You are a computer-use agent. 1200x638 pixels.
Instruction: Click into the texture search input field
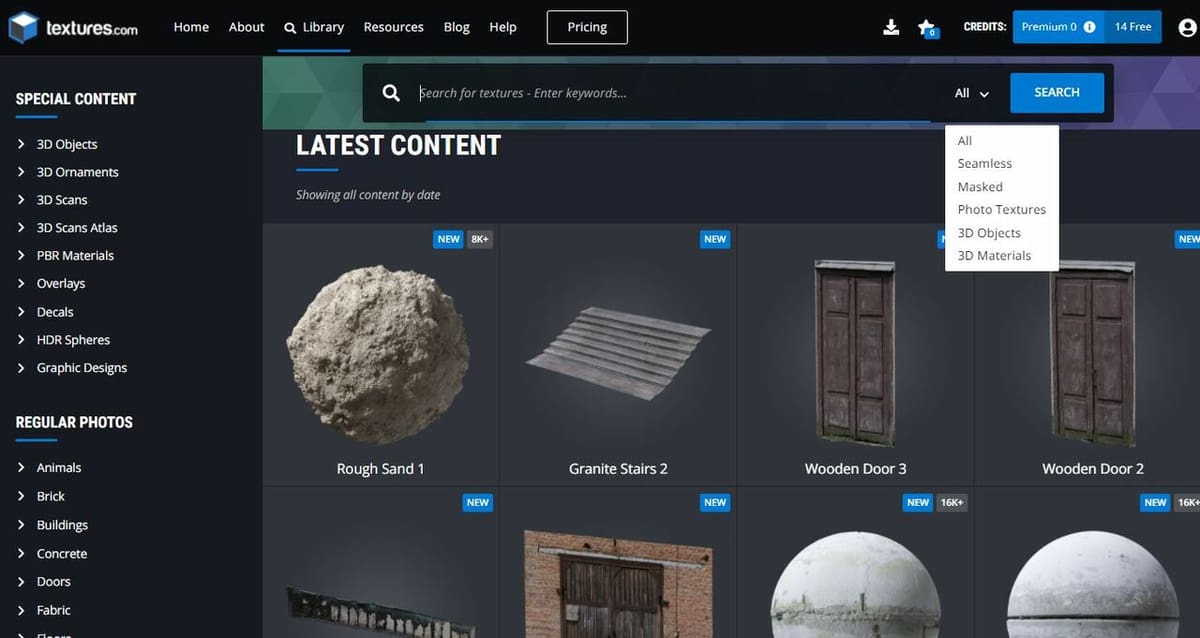point(670,93)
